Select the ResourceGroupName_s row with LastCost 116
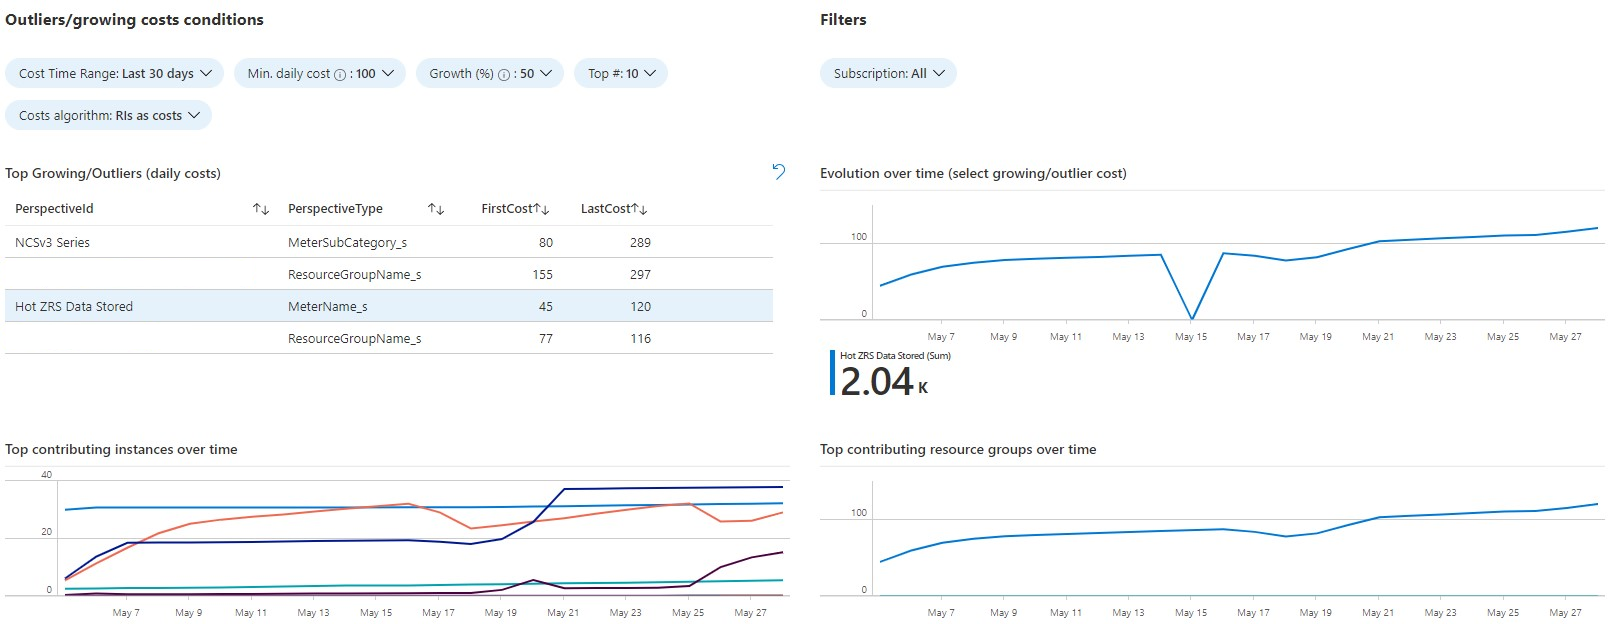Image resolution: width=1618 pixels, height=624 pixels. pos(354,338)
